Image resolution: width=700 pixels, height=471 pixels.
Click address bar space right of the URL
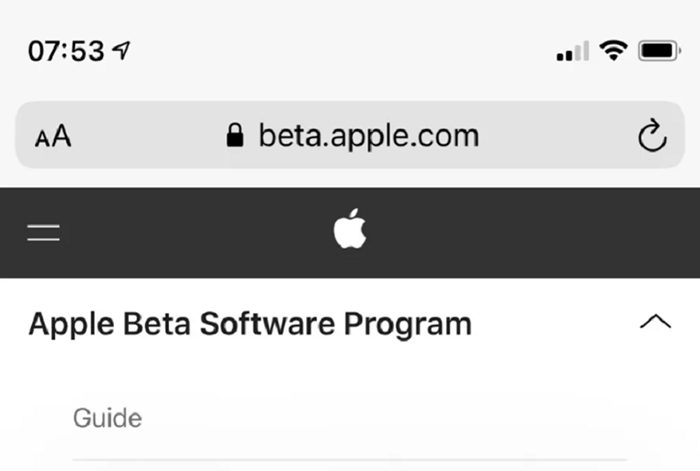tap(558, 135)
